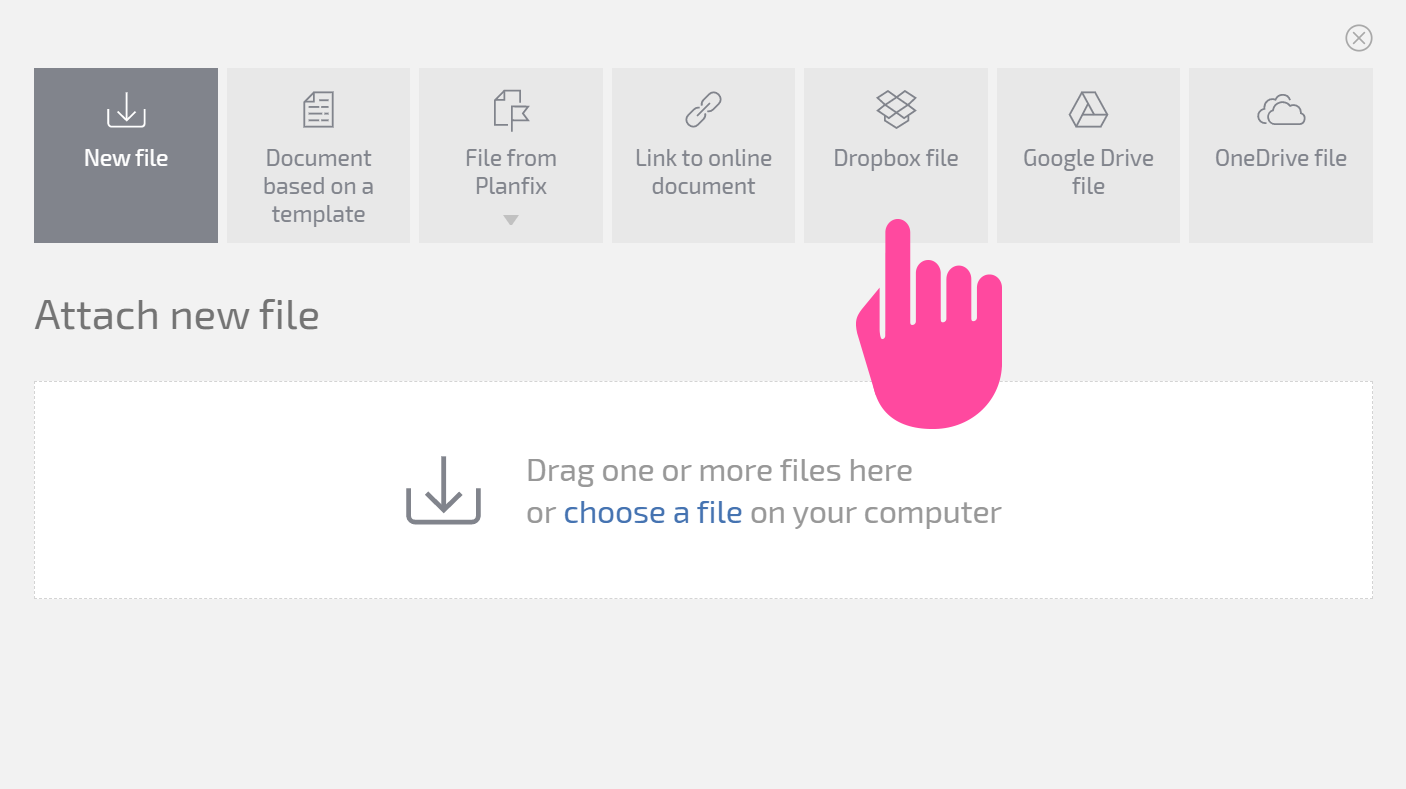Click the dashed file drop area
1406x789 pixels.
point(703,490)
